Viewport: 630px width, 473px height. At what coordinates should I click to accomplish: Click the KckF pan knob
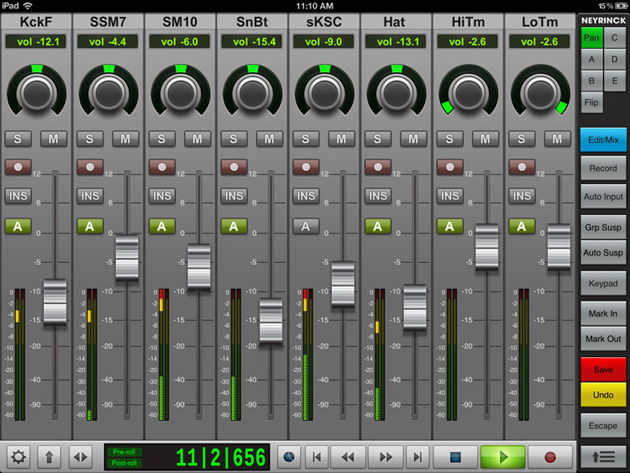37,92
